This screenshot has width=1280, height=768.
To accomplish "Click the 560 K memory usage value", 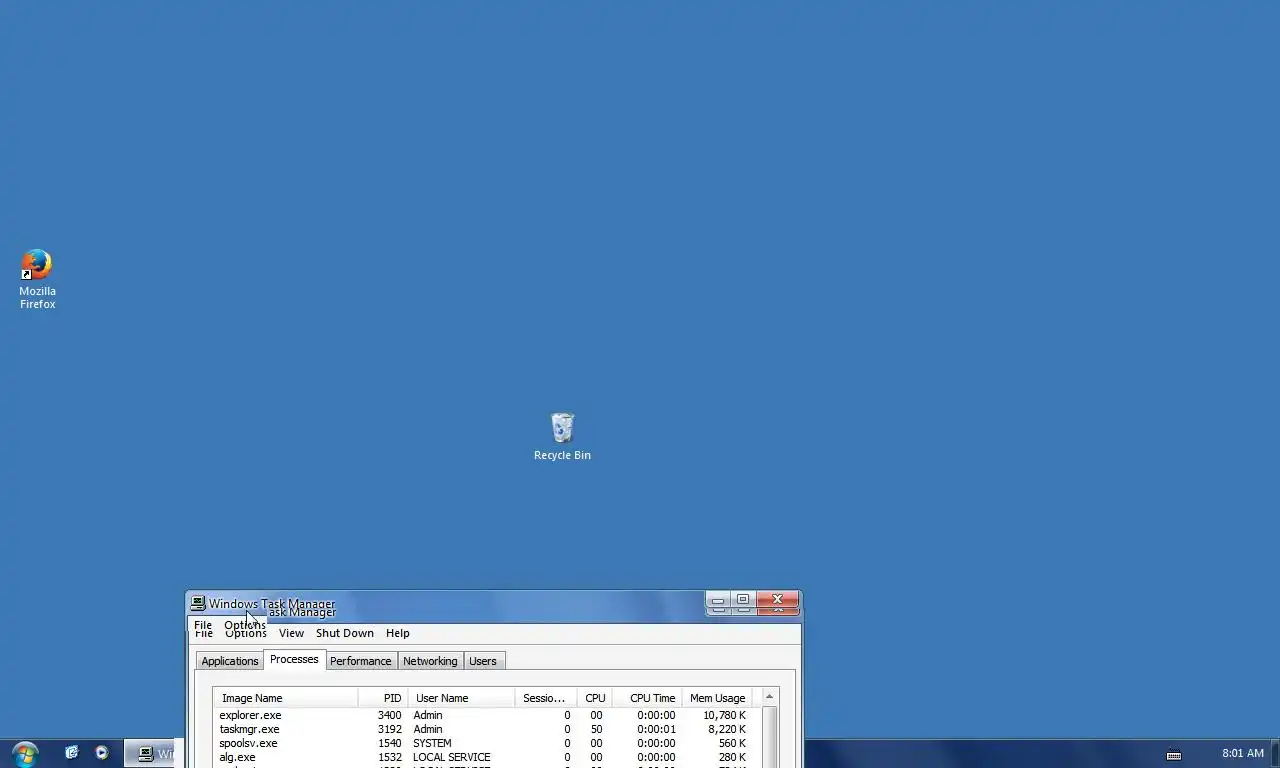I will click(732, 743).
